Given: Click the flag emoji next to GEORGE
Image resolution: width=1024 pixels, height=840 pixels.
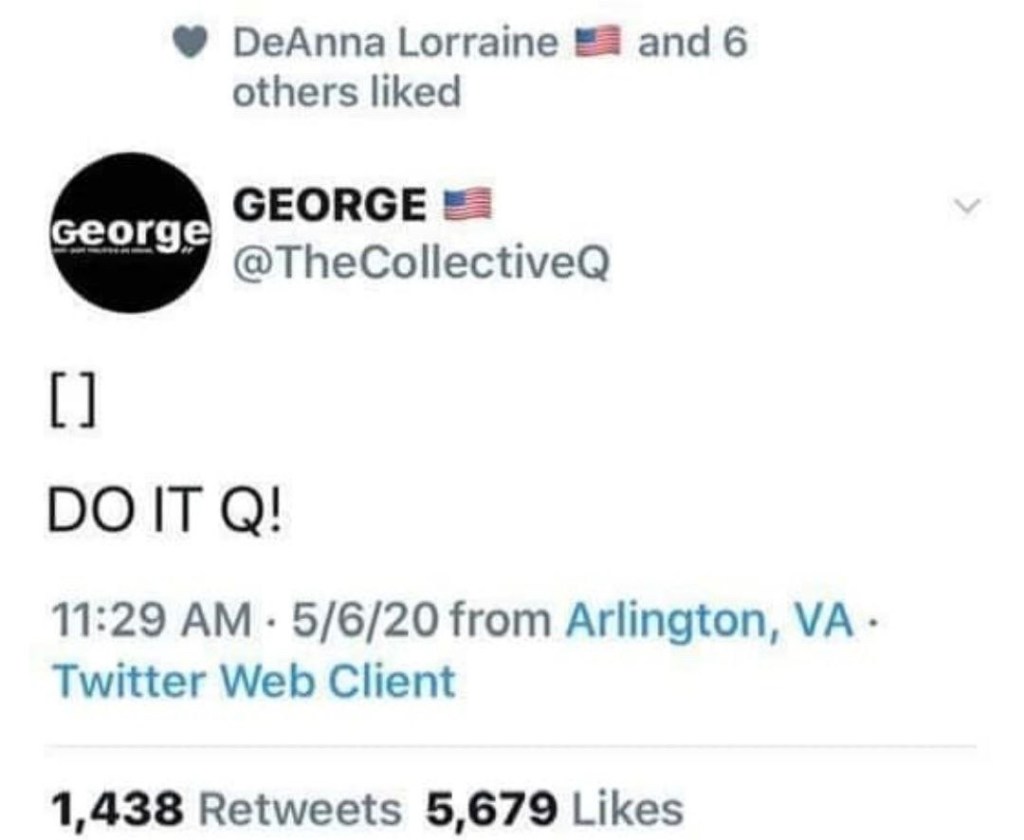Looking at the screenshot, I should click(468, 204).
